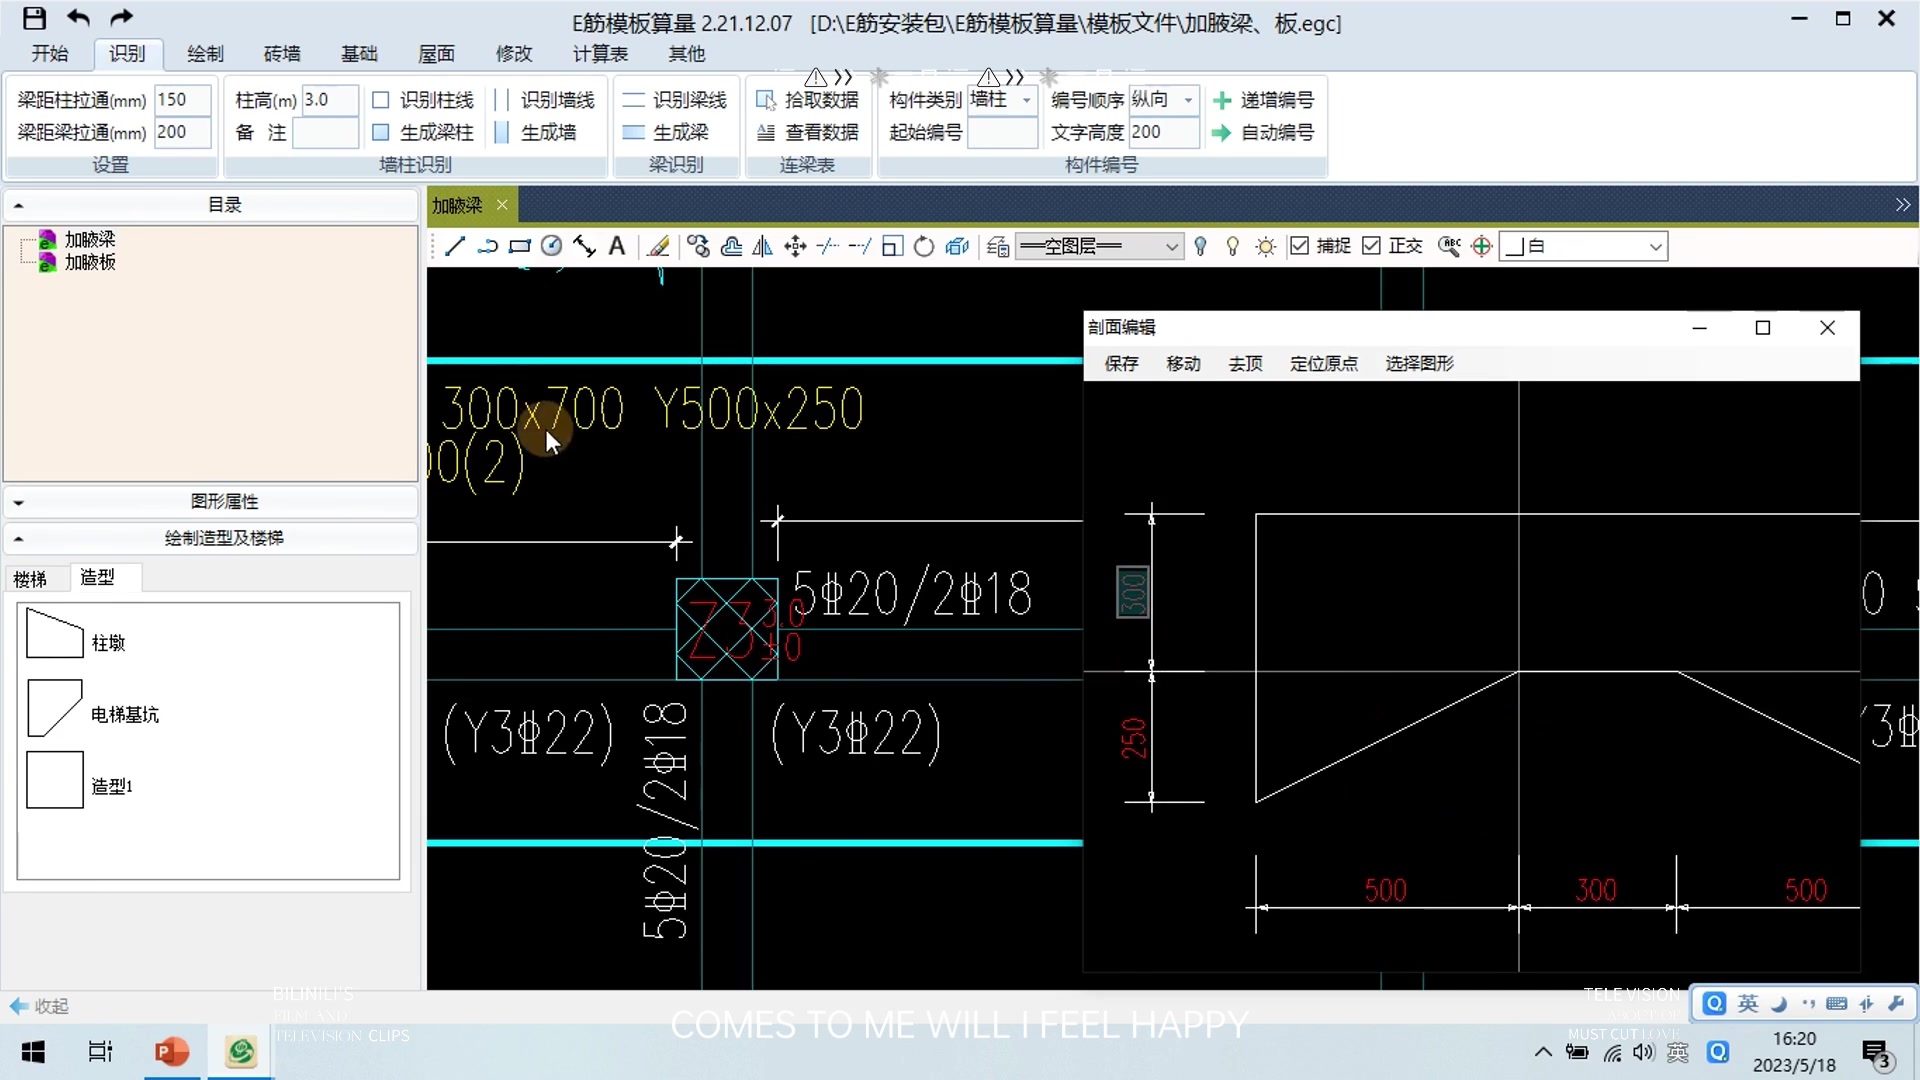Image resolution: width=1920 pixels, height=1080 pixels.
Task: Uncheck the 正交 ortho checkbox
Action: pos(1372,246)
